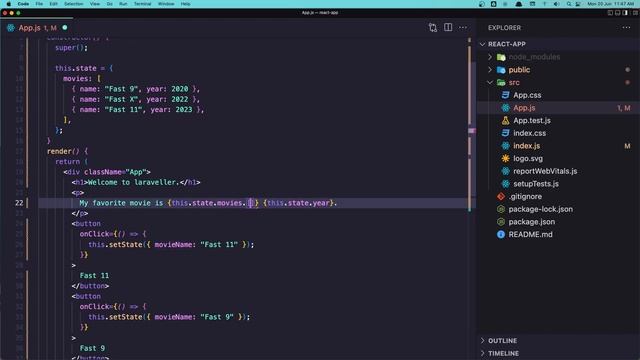Screen dimensions: 640x360
Task: Click the CSS icon beside App.css
Action: [505, 95]
